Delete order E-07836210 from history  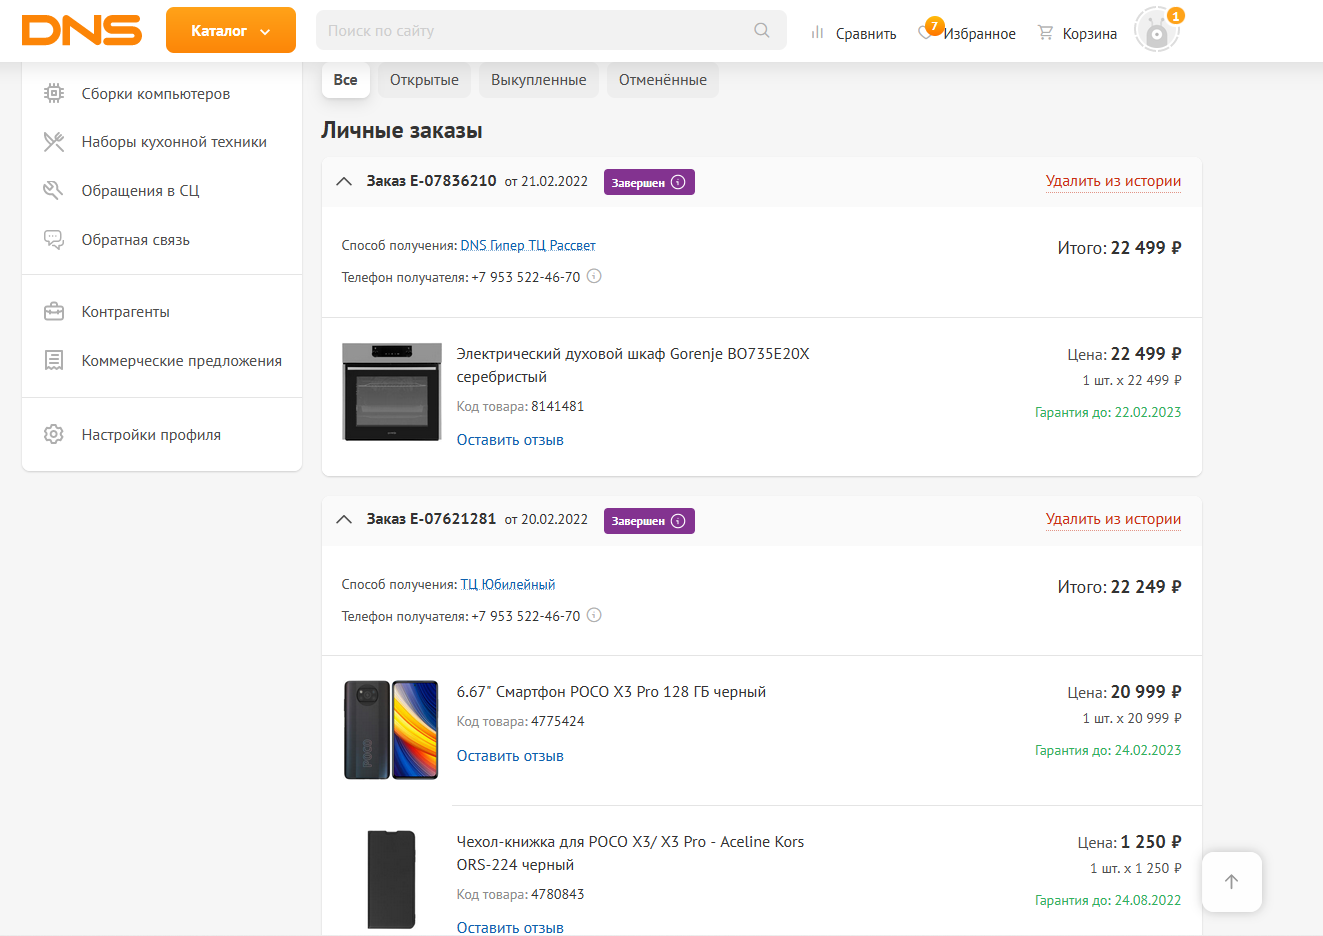[1113, 181]
